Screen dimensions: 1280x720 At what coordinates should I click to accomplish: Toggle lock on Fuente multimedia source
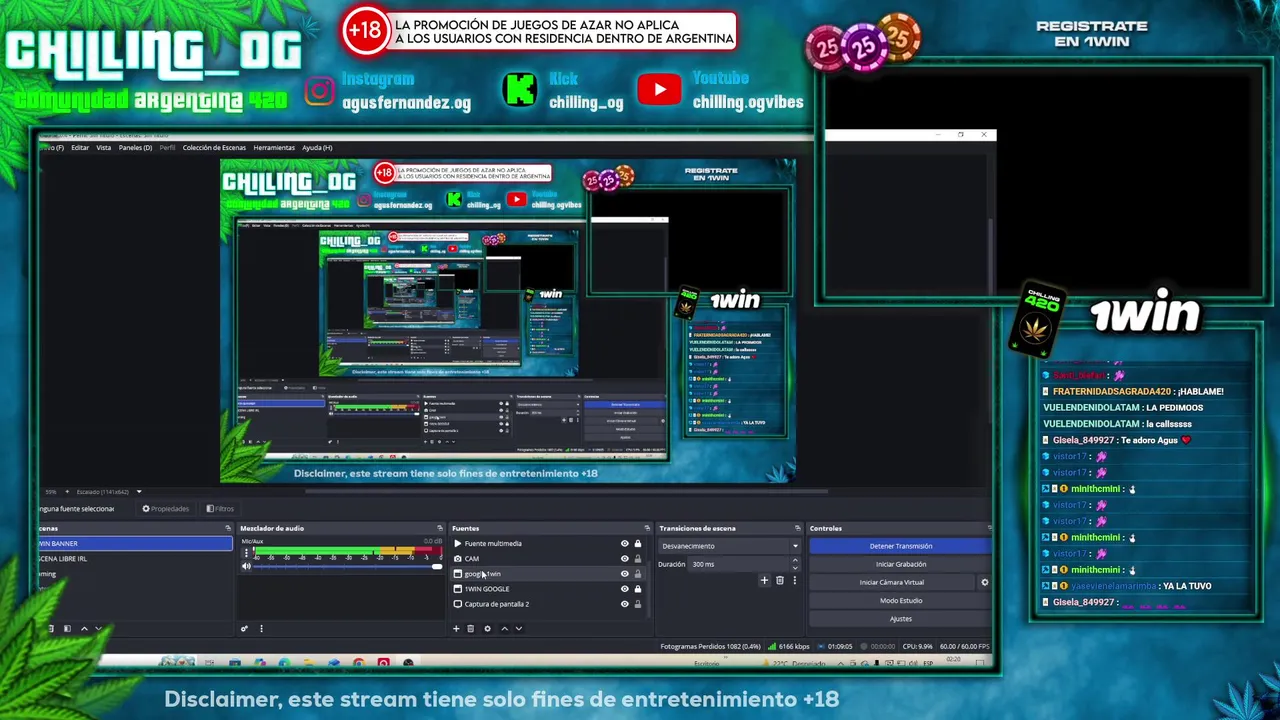pyautogui.click(x=638, y=543)
